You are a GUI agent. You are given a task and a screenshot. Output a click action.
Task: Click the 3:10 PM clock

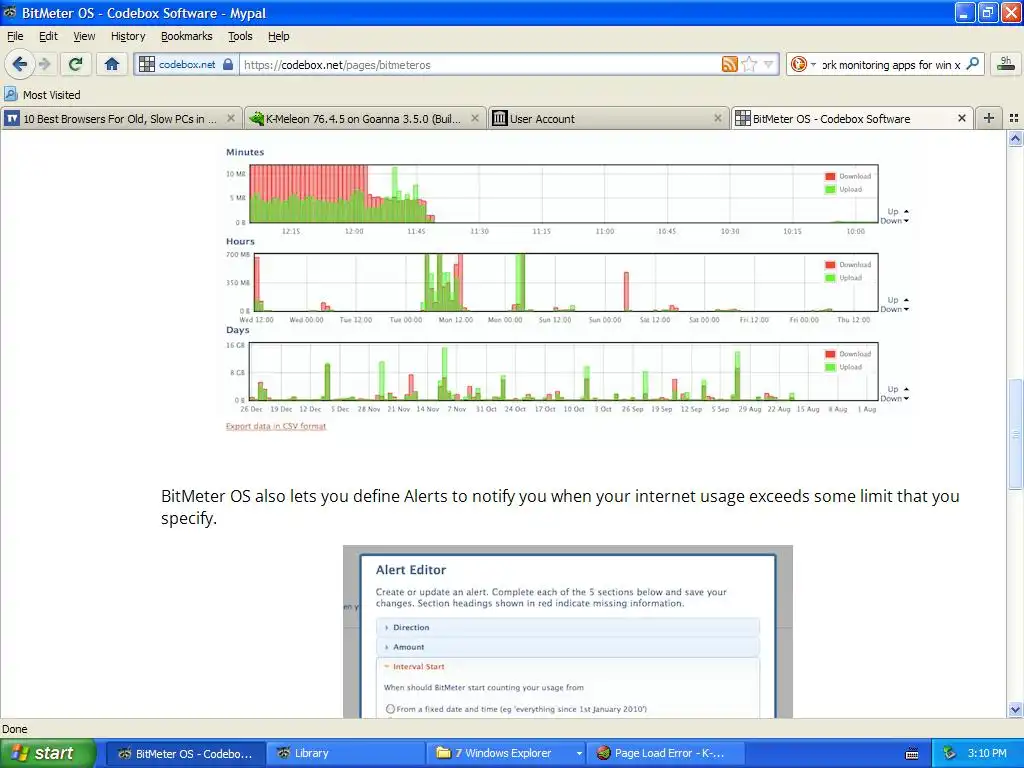coord(987,753)
